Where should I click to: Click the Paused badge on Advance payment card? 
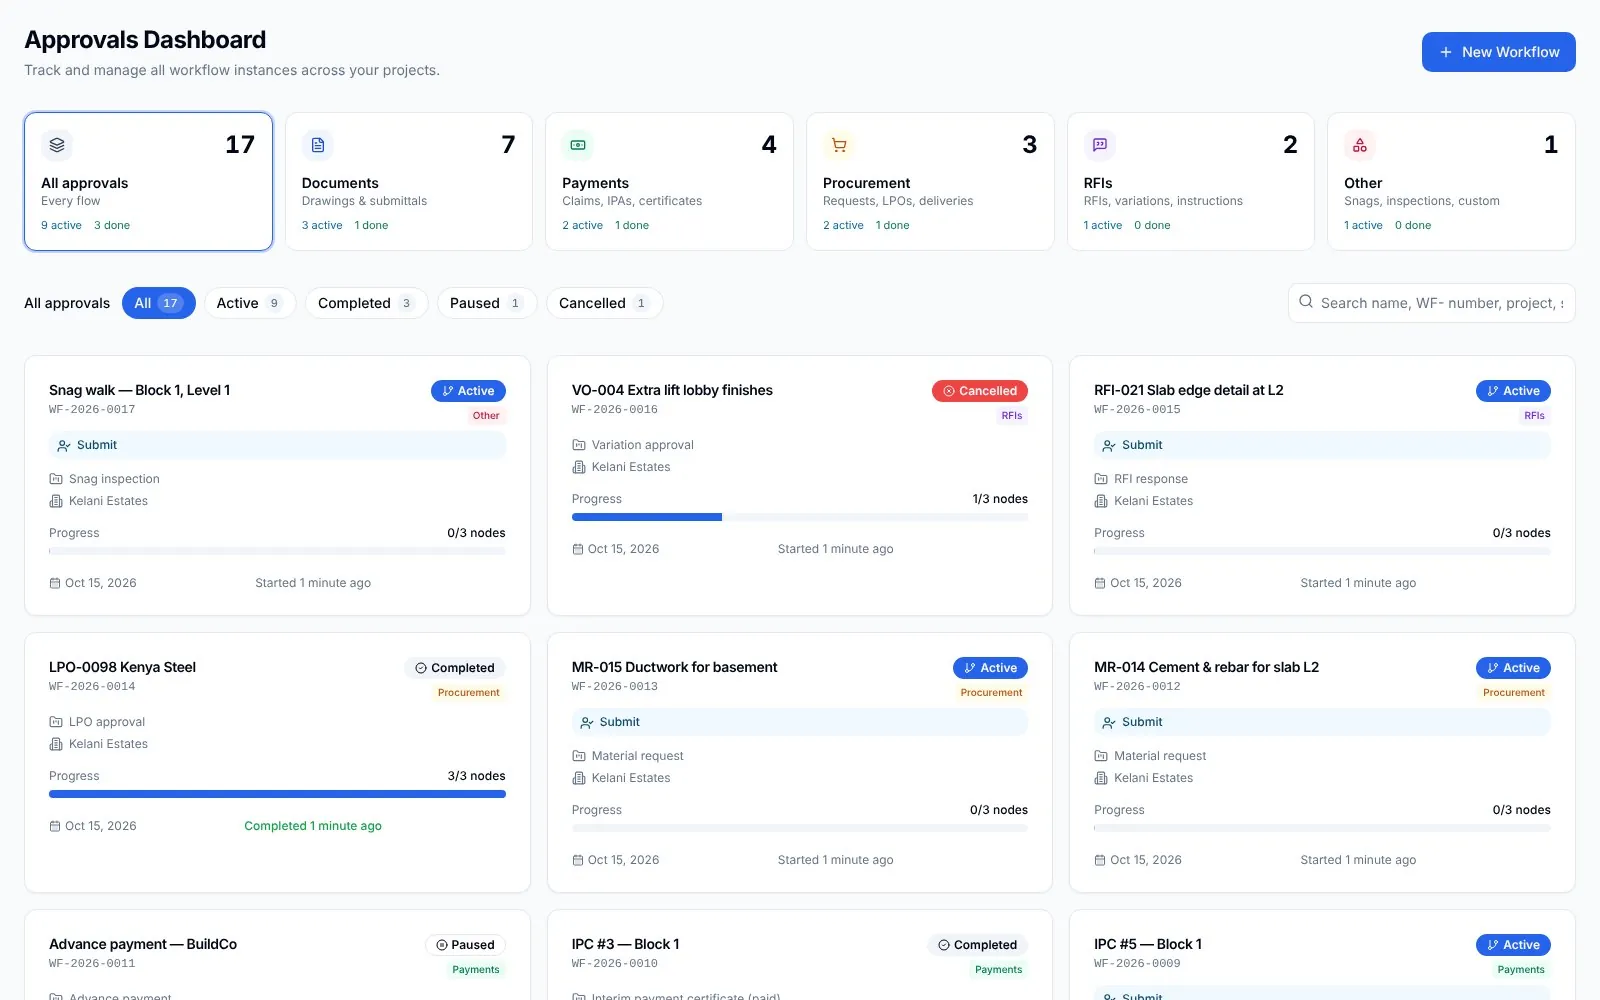coord(465,945)
